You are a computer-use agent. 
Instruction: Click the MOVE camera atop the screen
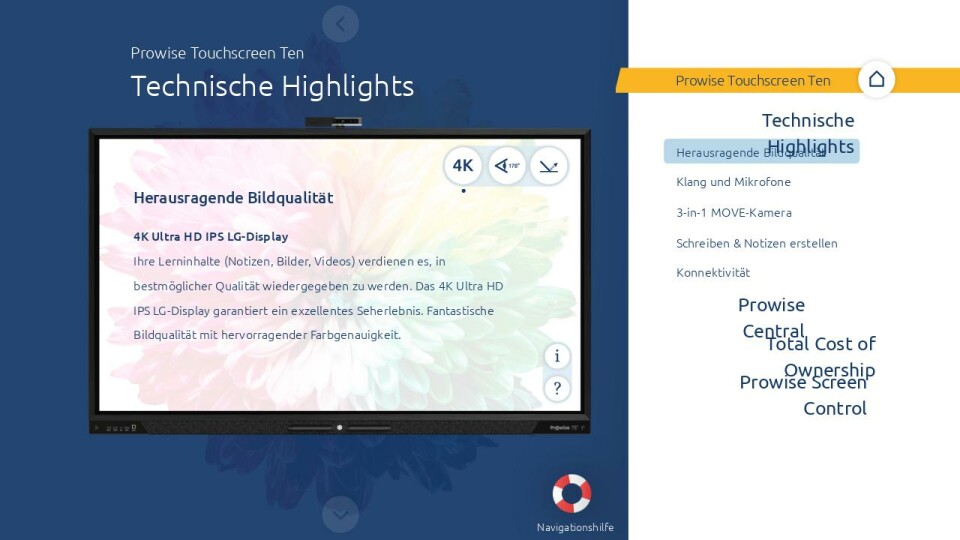pos(334,122)
